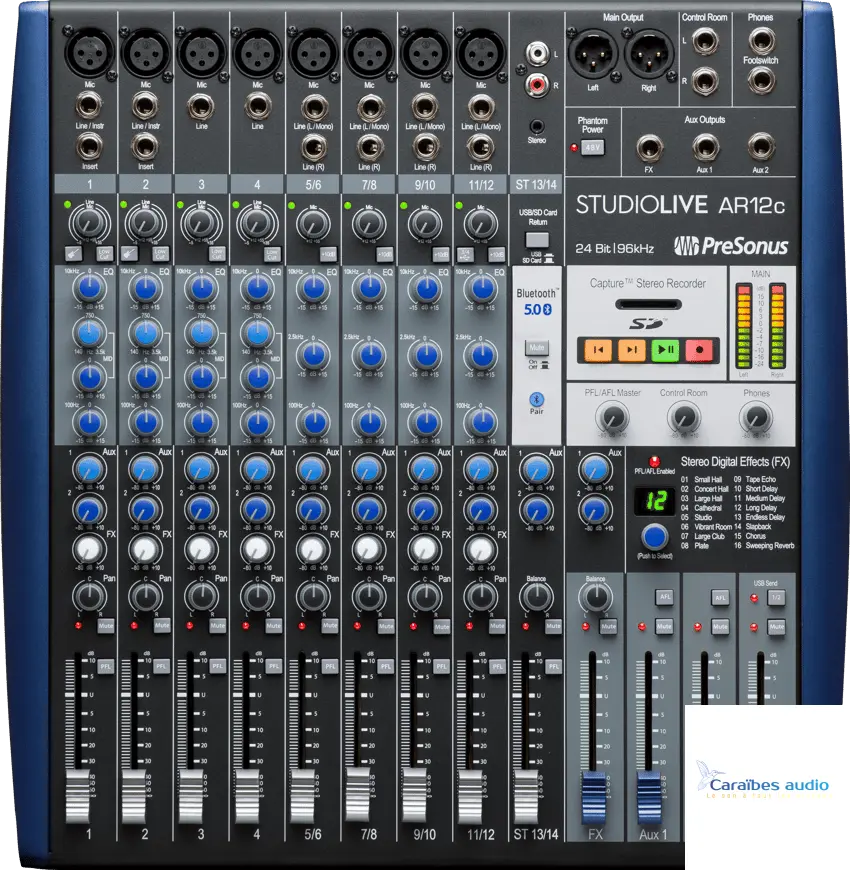
Task: Click the Phones output jack
Action: pos(761,40)
